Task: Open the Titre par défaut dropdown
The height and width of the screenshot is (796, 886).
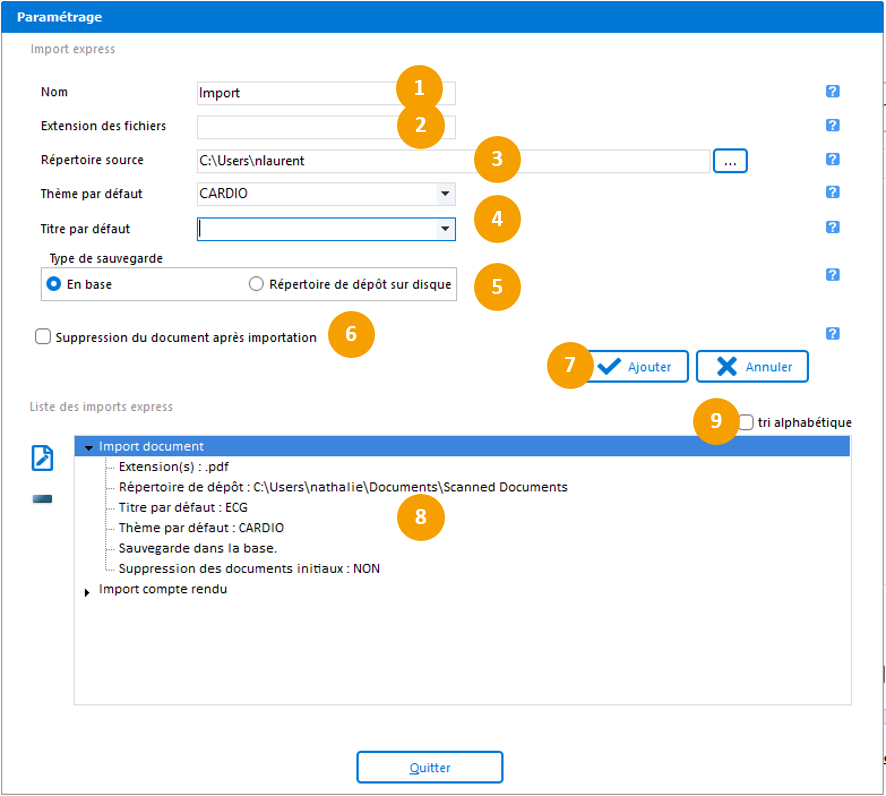Action: [444, 229]
